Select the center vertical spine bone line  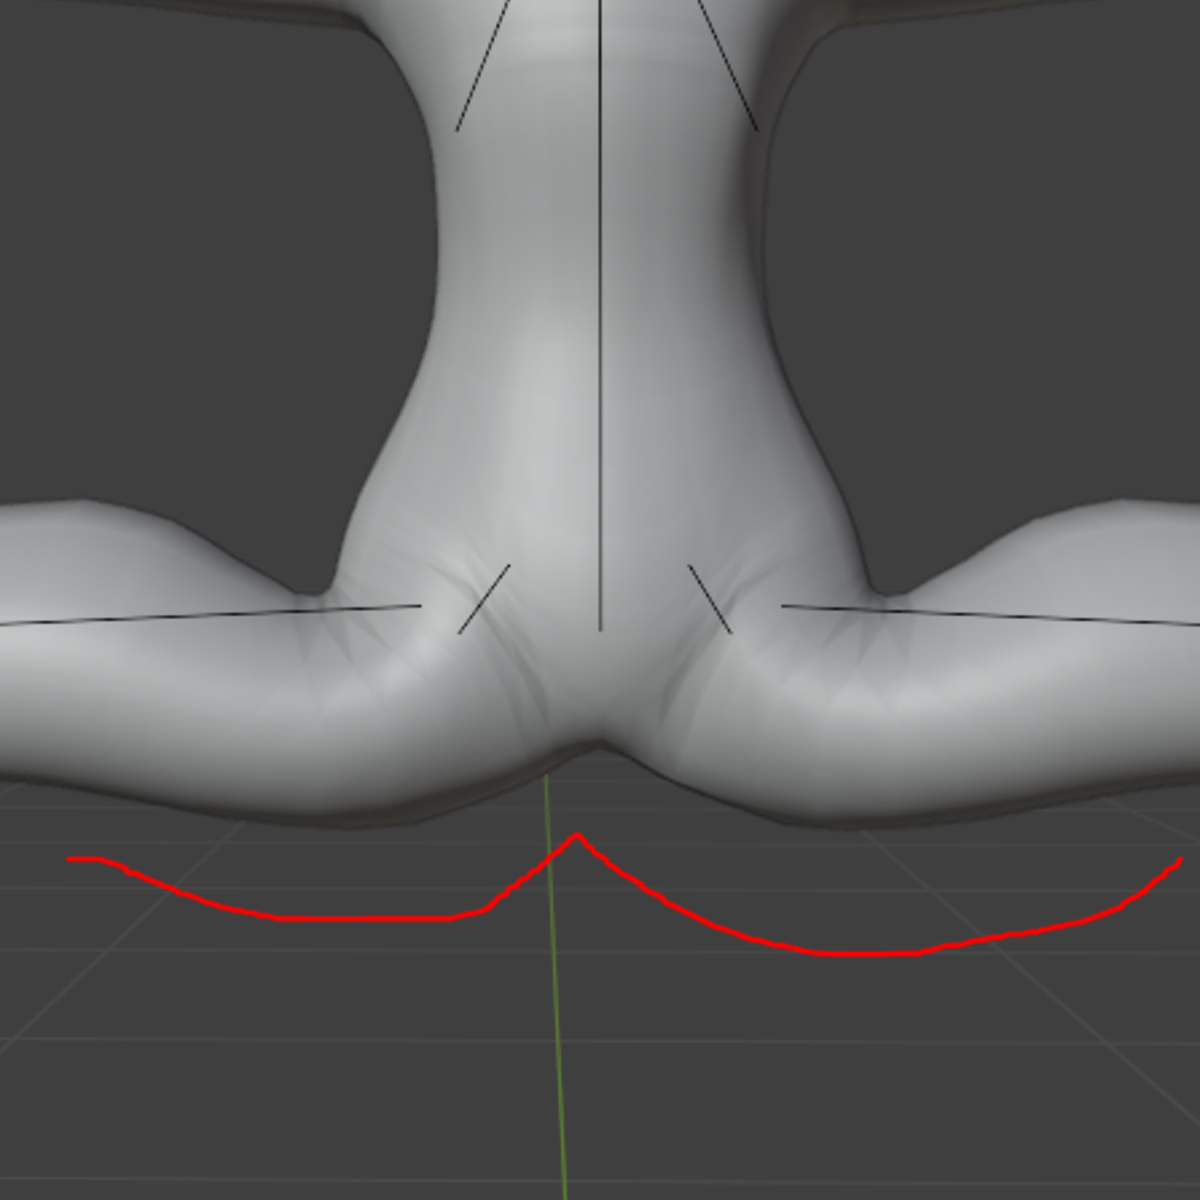pyautogui.click(x=600, y=300)
